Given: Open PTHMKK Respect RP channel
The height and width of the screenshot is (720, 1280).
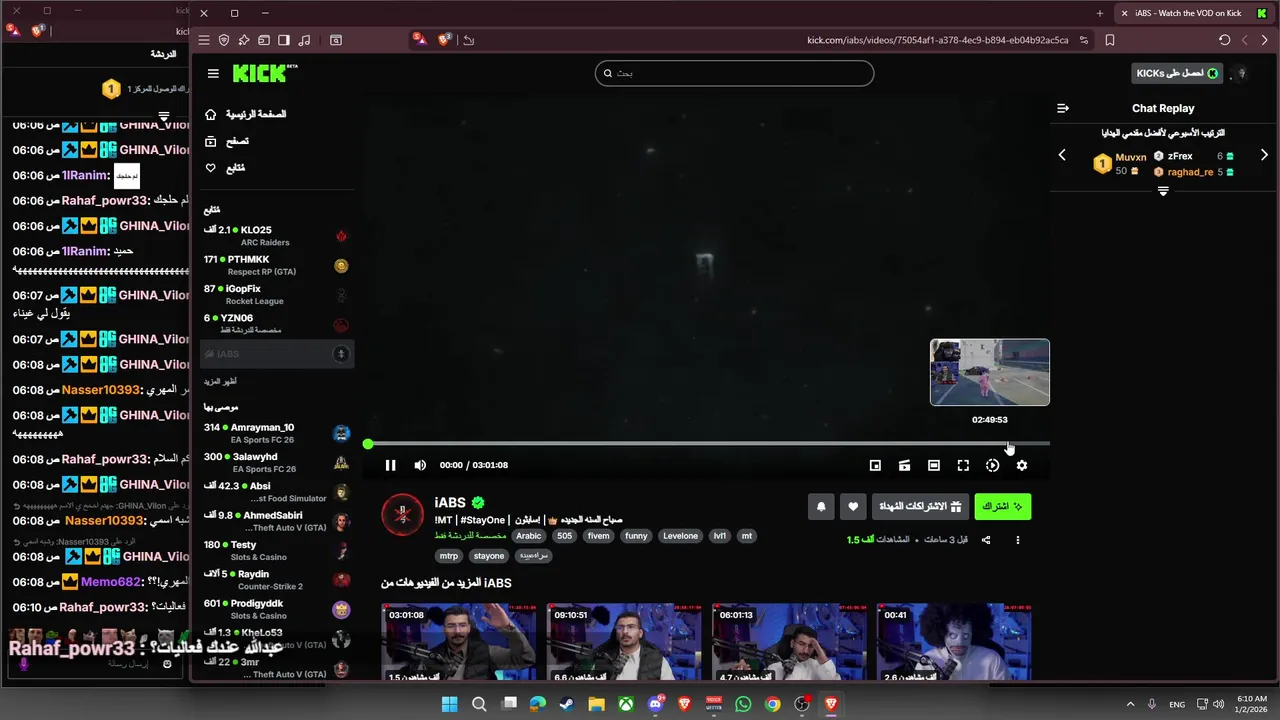Looking at the screenshot, I should [x=277, y=265].
